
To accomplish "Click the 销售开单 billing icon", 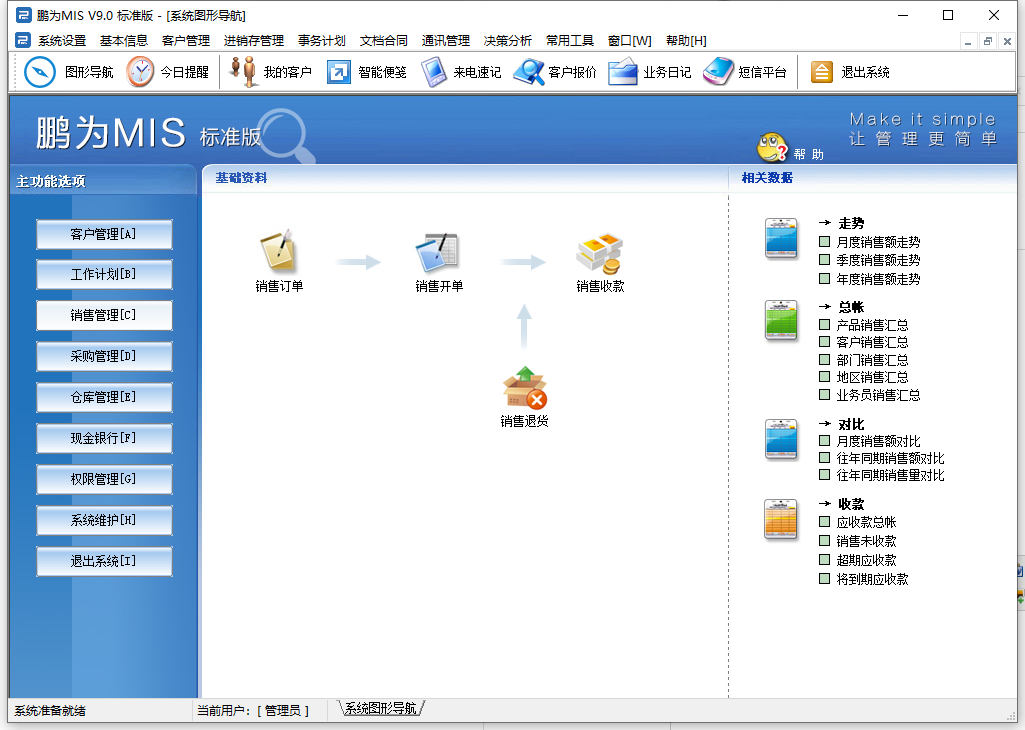I will point(438,252).
